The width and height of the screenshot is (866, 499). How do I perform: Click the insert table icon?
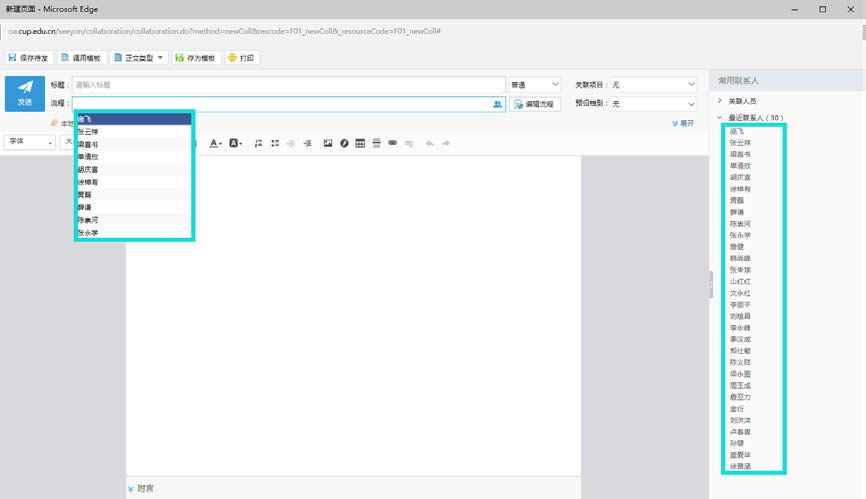click(360, 143)
